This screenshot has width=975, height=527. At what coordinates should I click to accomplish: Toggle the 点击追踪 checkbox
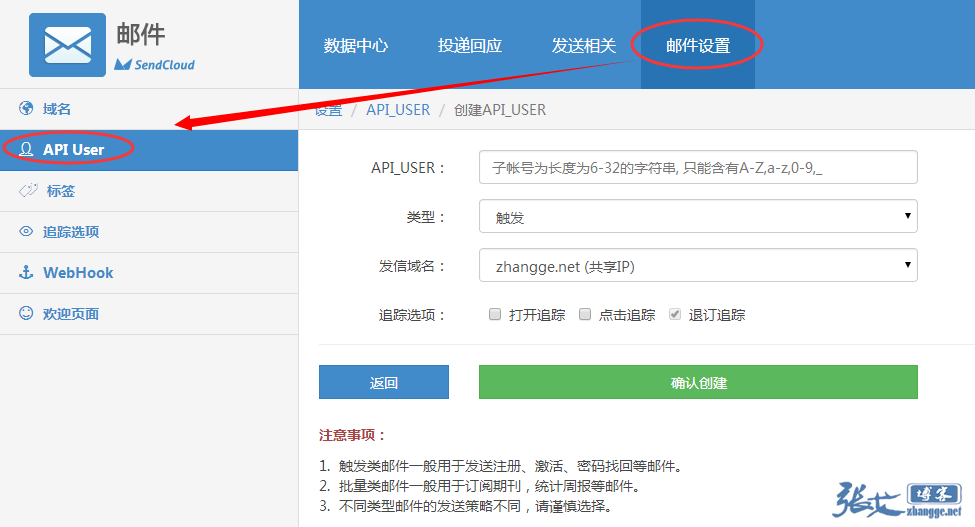[585, 314]
